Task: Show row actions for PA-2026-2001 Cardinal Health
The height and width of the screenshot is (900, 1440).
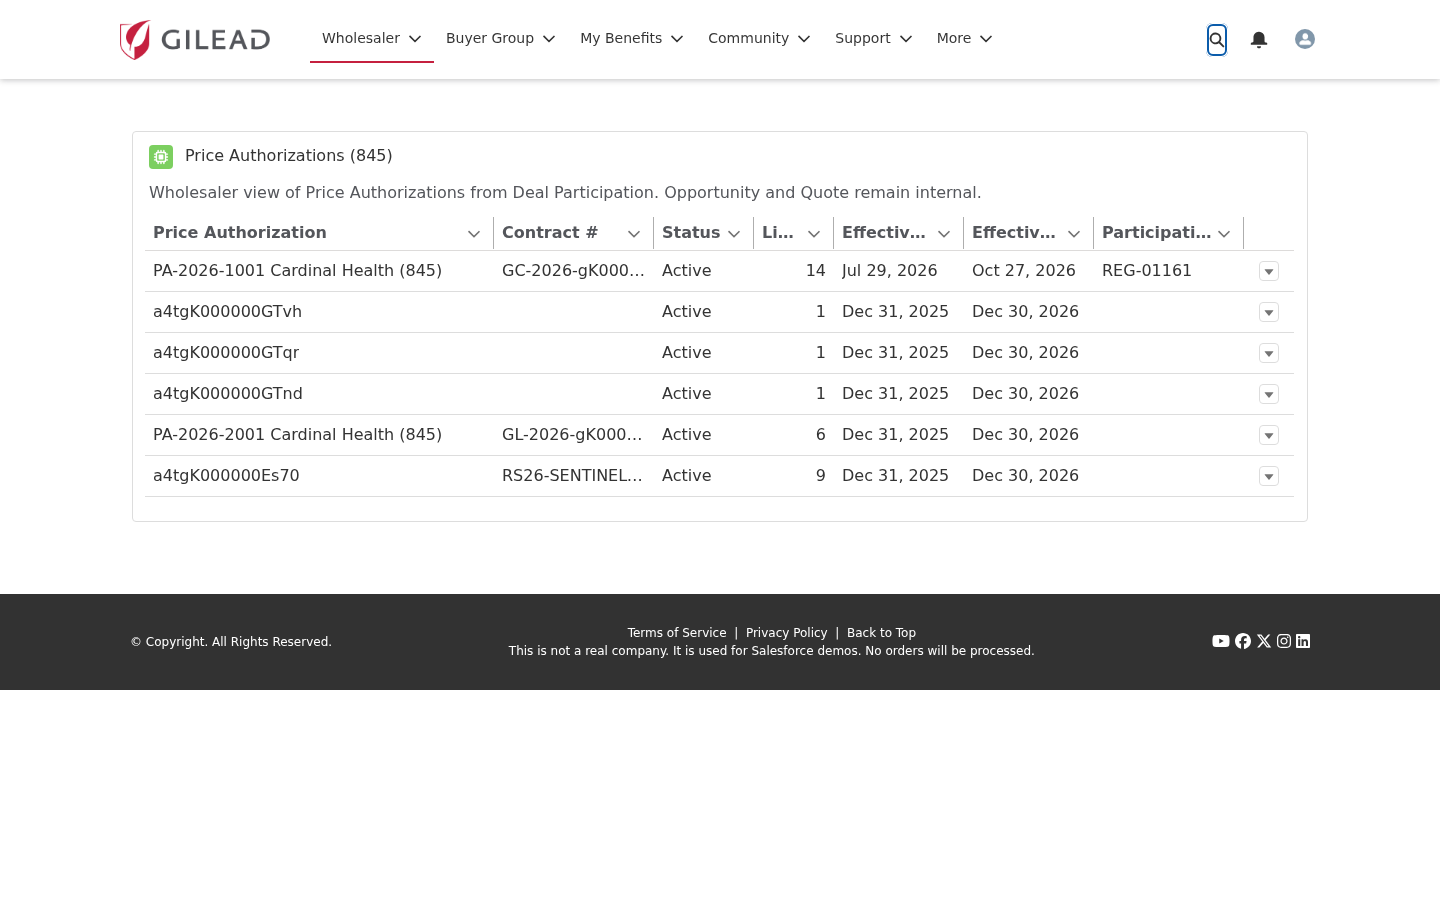Action: tap(1269, 435)
